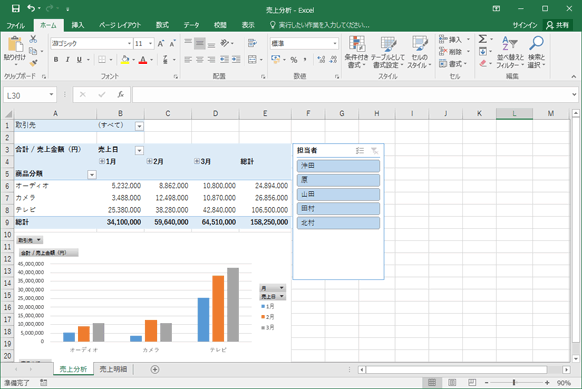Viewport: 582px width, 389px height.
Task: Select center horizontal alignment
Action: (x=200, y=59)
